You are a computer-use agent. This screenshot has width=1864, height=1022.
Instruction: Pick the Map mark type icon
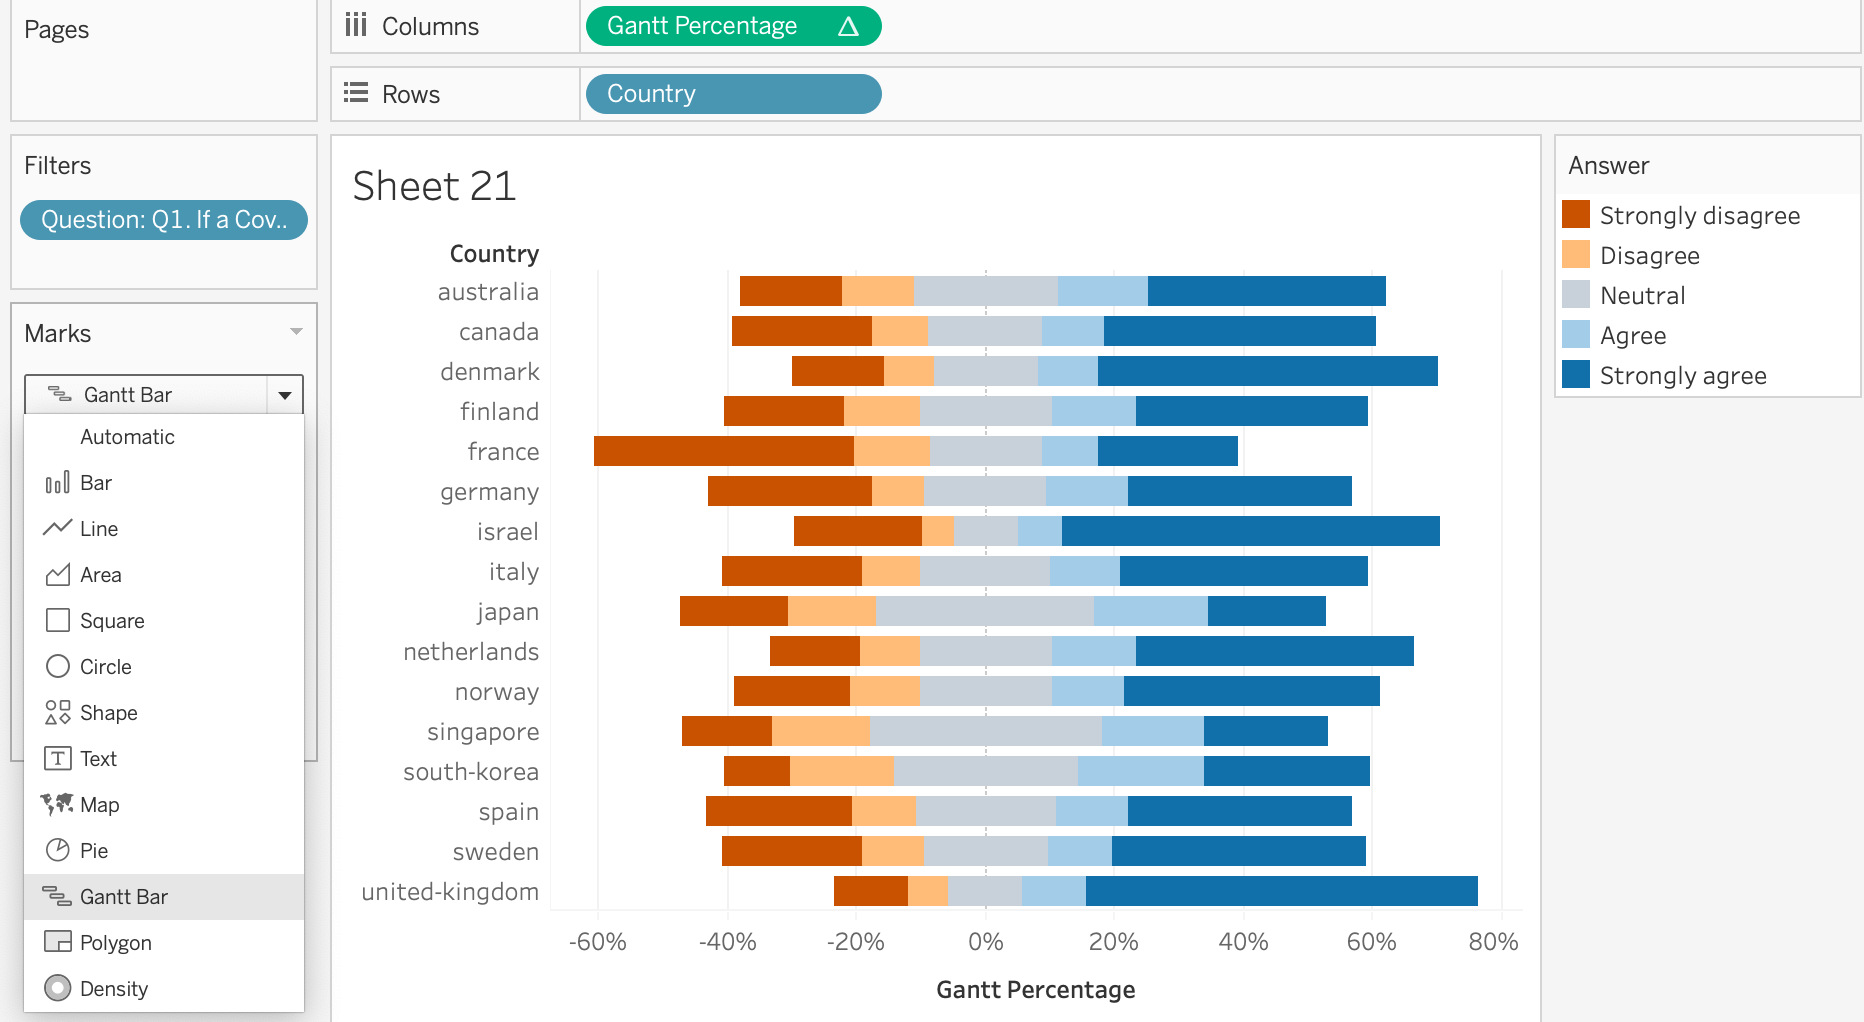58,804
